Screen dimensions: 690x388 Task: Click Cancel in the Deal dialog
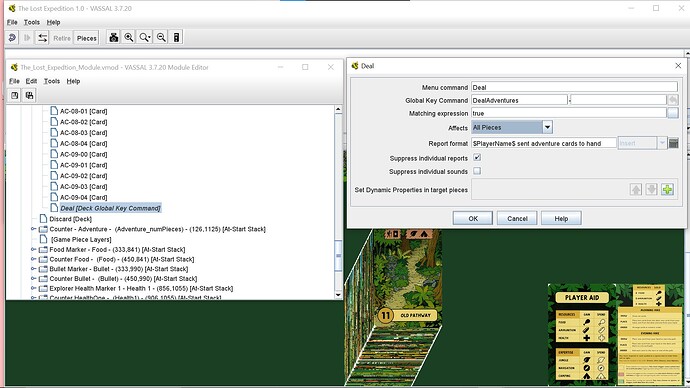[517, 218]
